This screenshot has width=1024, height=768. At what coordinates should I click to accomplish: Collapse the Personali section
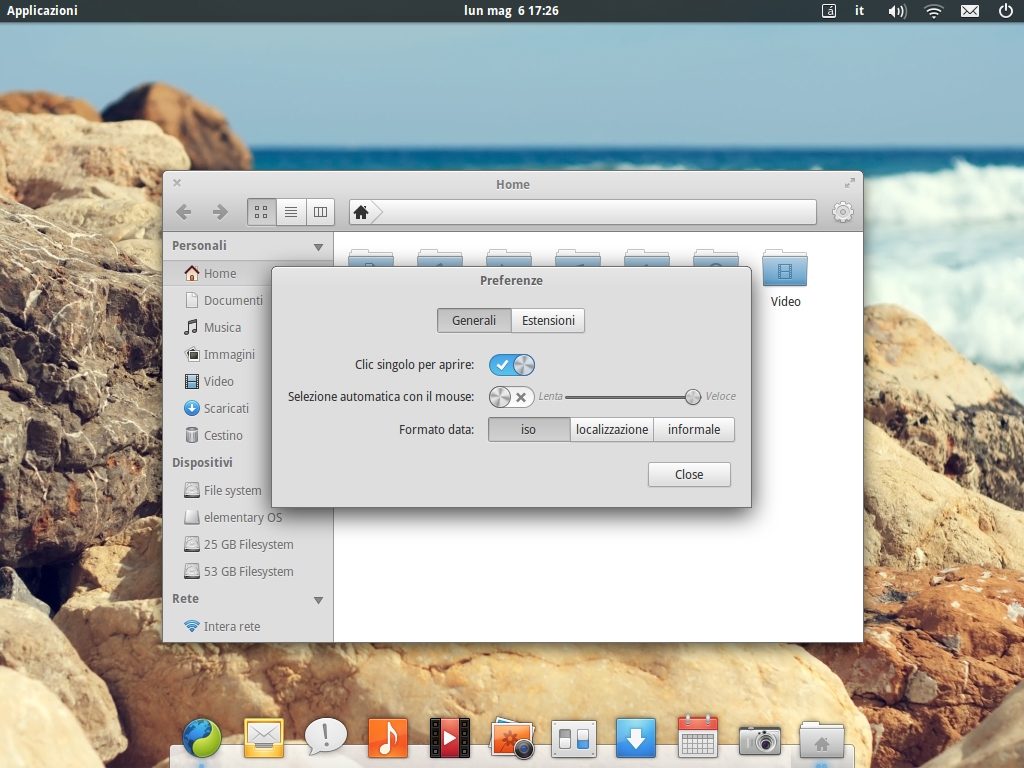tap(318, 247)
